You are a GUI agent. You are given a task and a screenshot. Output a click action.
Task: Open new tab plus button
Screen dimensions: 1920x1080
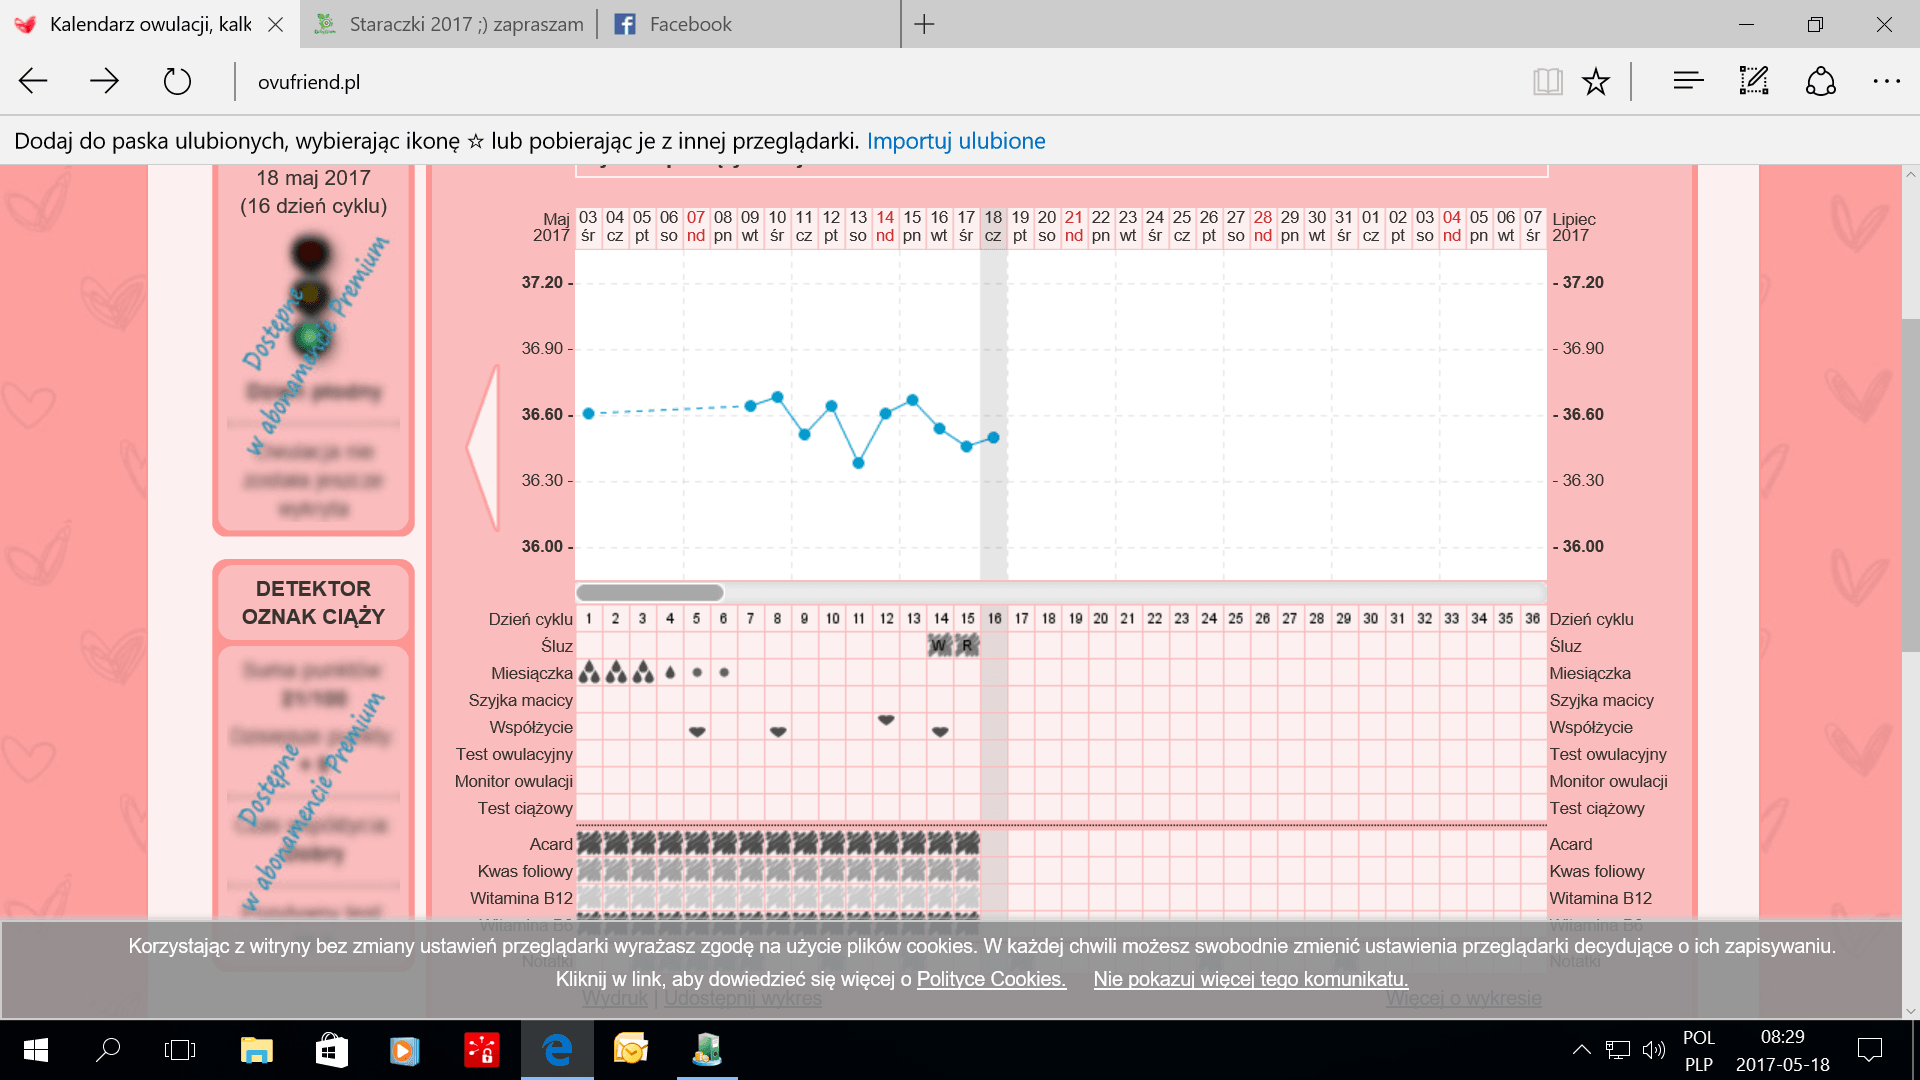pyautogui.click(x=924, y=24)
